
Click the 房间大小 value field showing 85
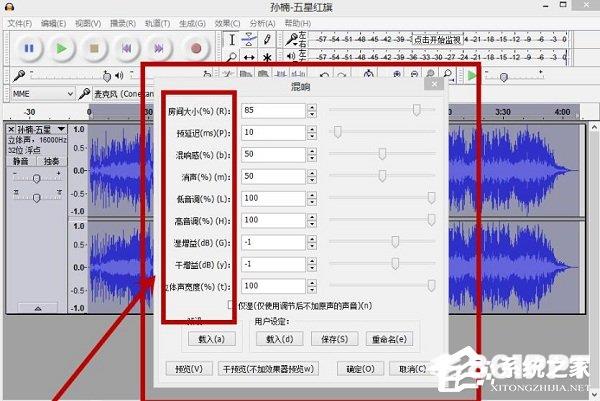click(273, 111)
